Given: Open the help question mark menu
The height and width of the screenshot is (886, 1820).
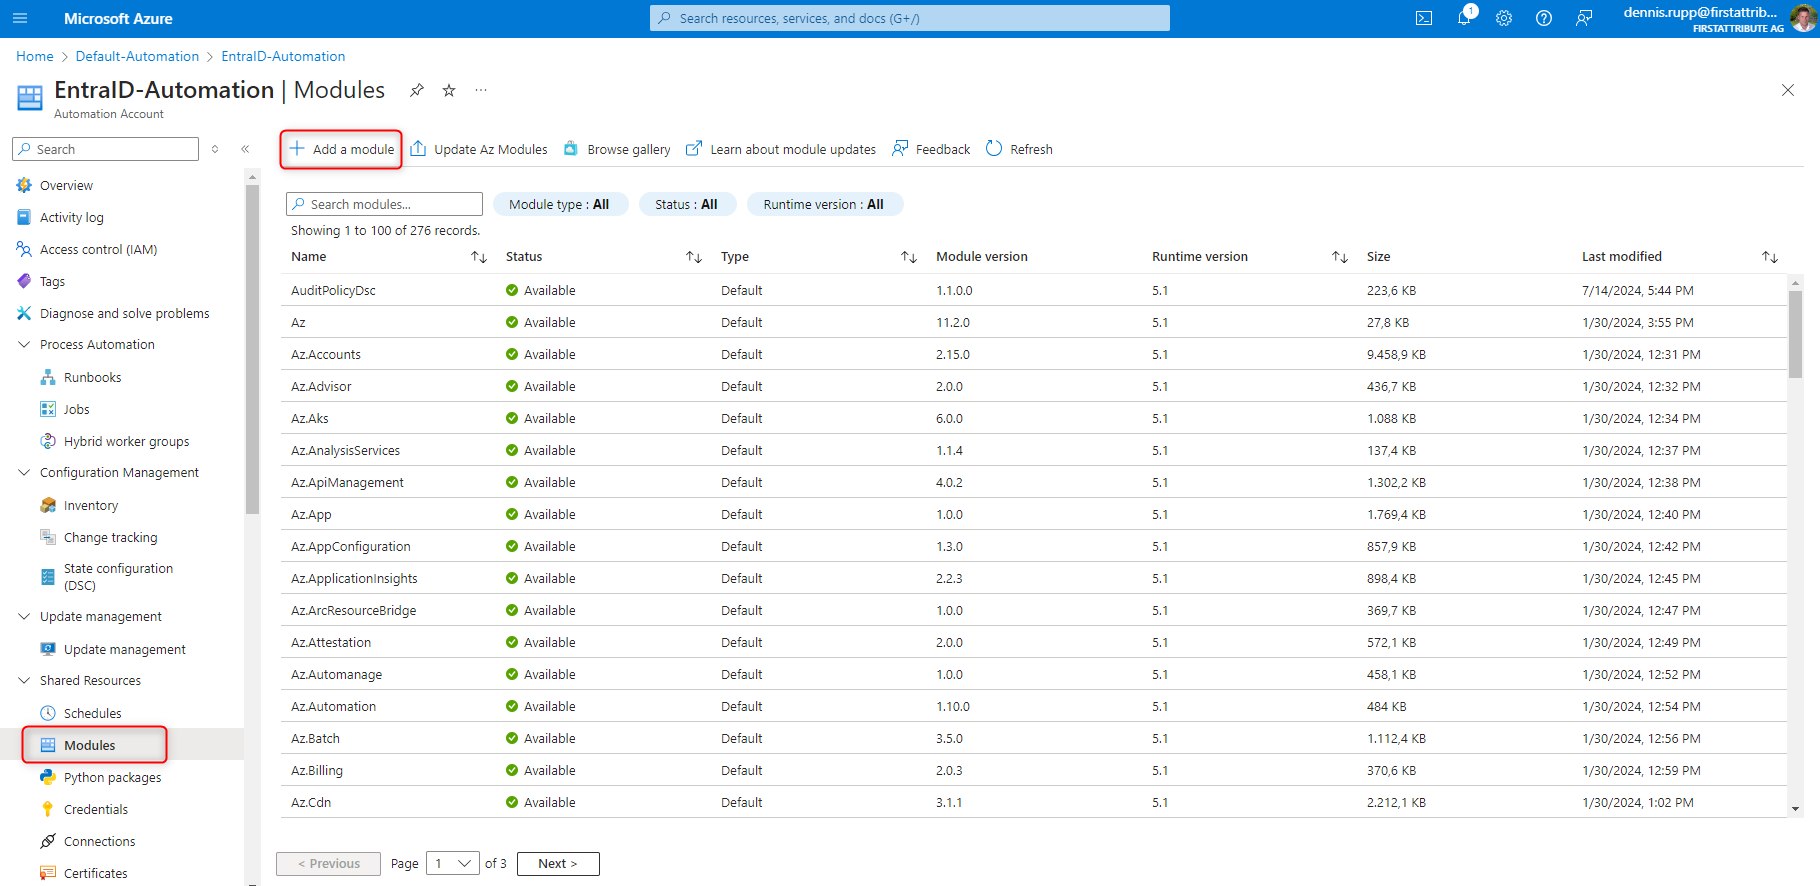Looking at the screenshot, I should 1544,18.
